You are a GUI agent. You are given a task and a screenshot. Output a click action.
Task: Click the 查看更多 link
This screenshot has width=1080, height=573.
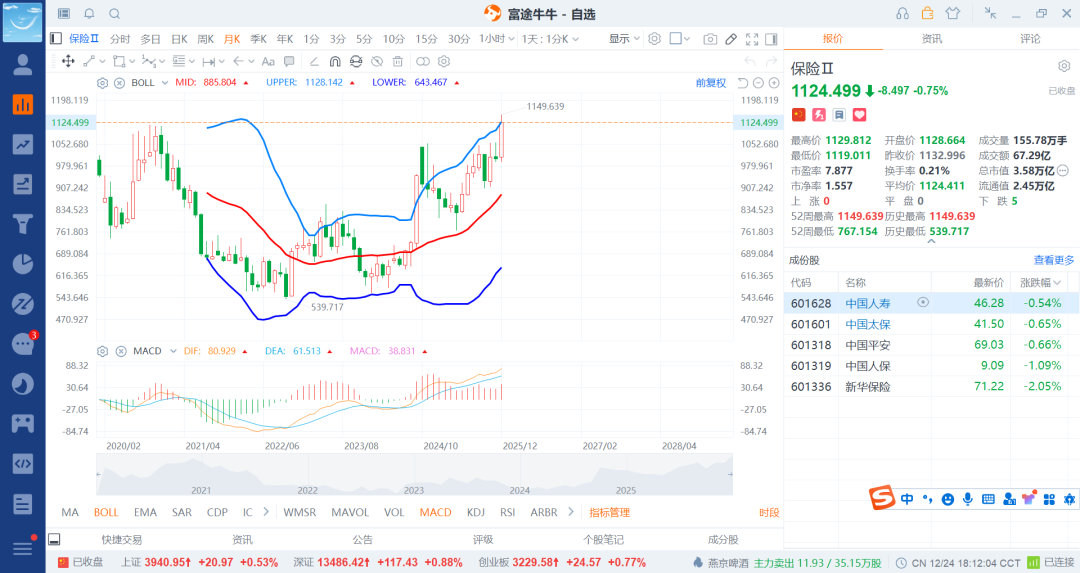[1054, 260]
